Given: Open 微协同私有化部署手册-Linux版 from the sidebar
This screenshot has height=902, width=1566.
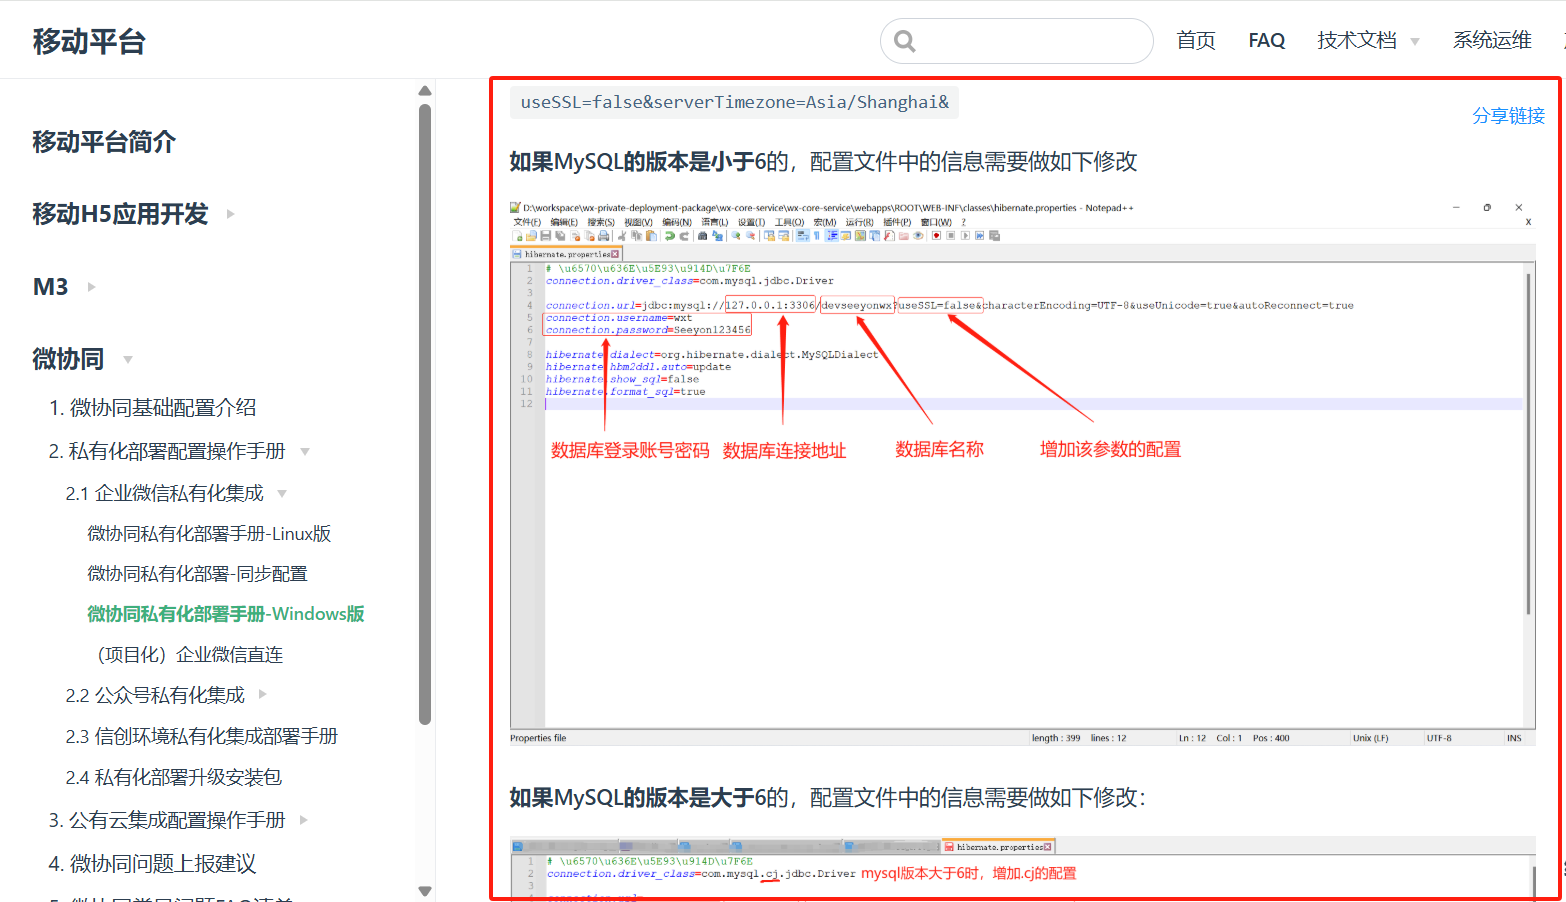Looking at the screenshot, I should [x=208, y=533].
